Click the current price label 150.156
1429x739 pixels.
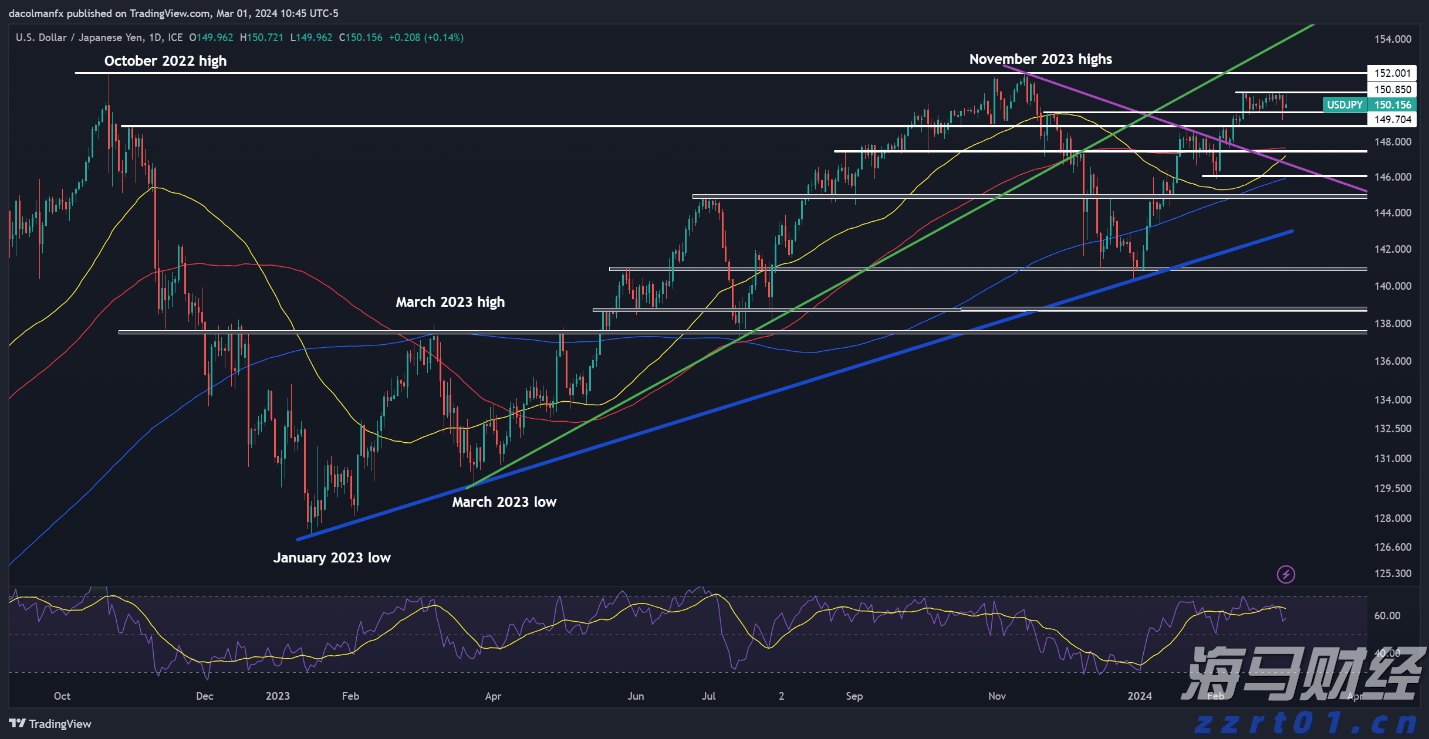(1393, 104)
